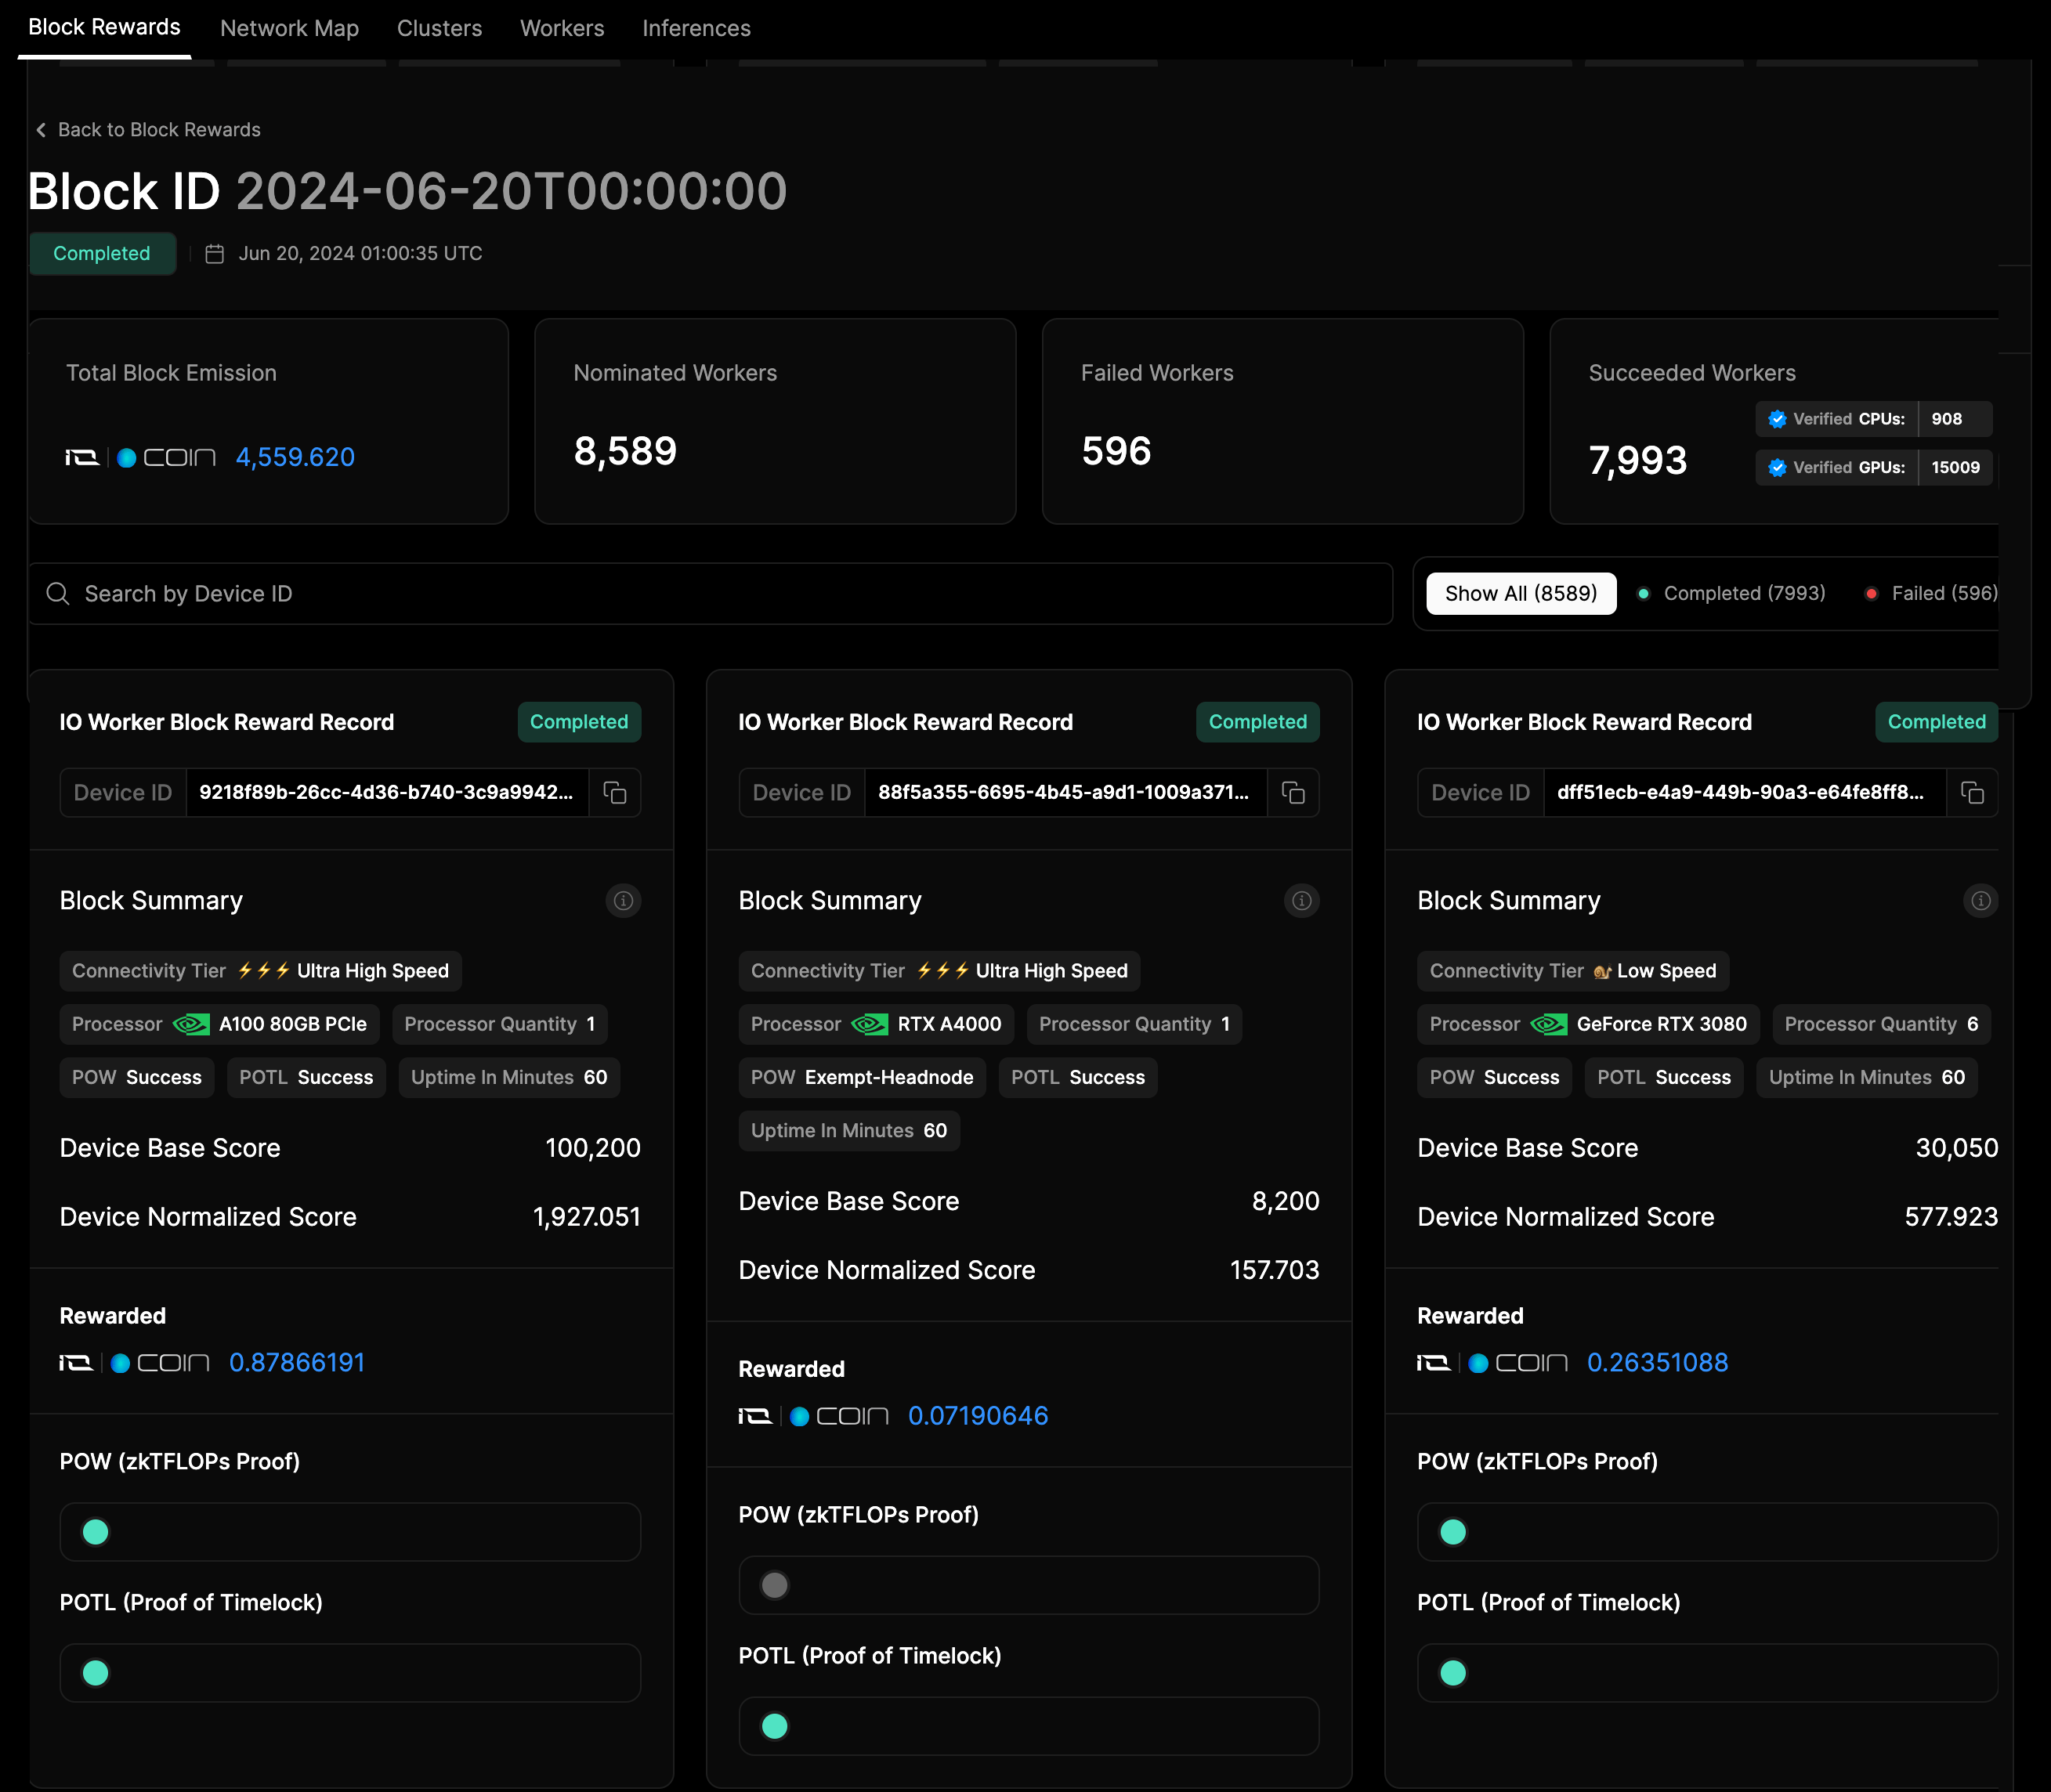Switch to the Network Map tab

pyautogui.click(x=289, y=28)
